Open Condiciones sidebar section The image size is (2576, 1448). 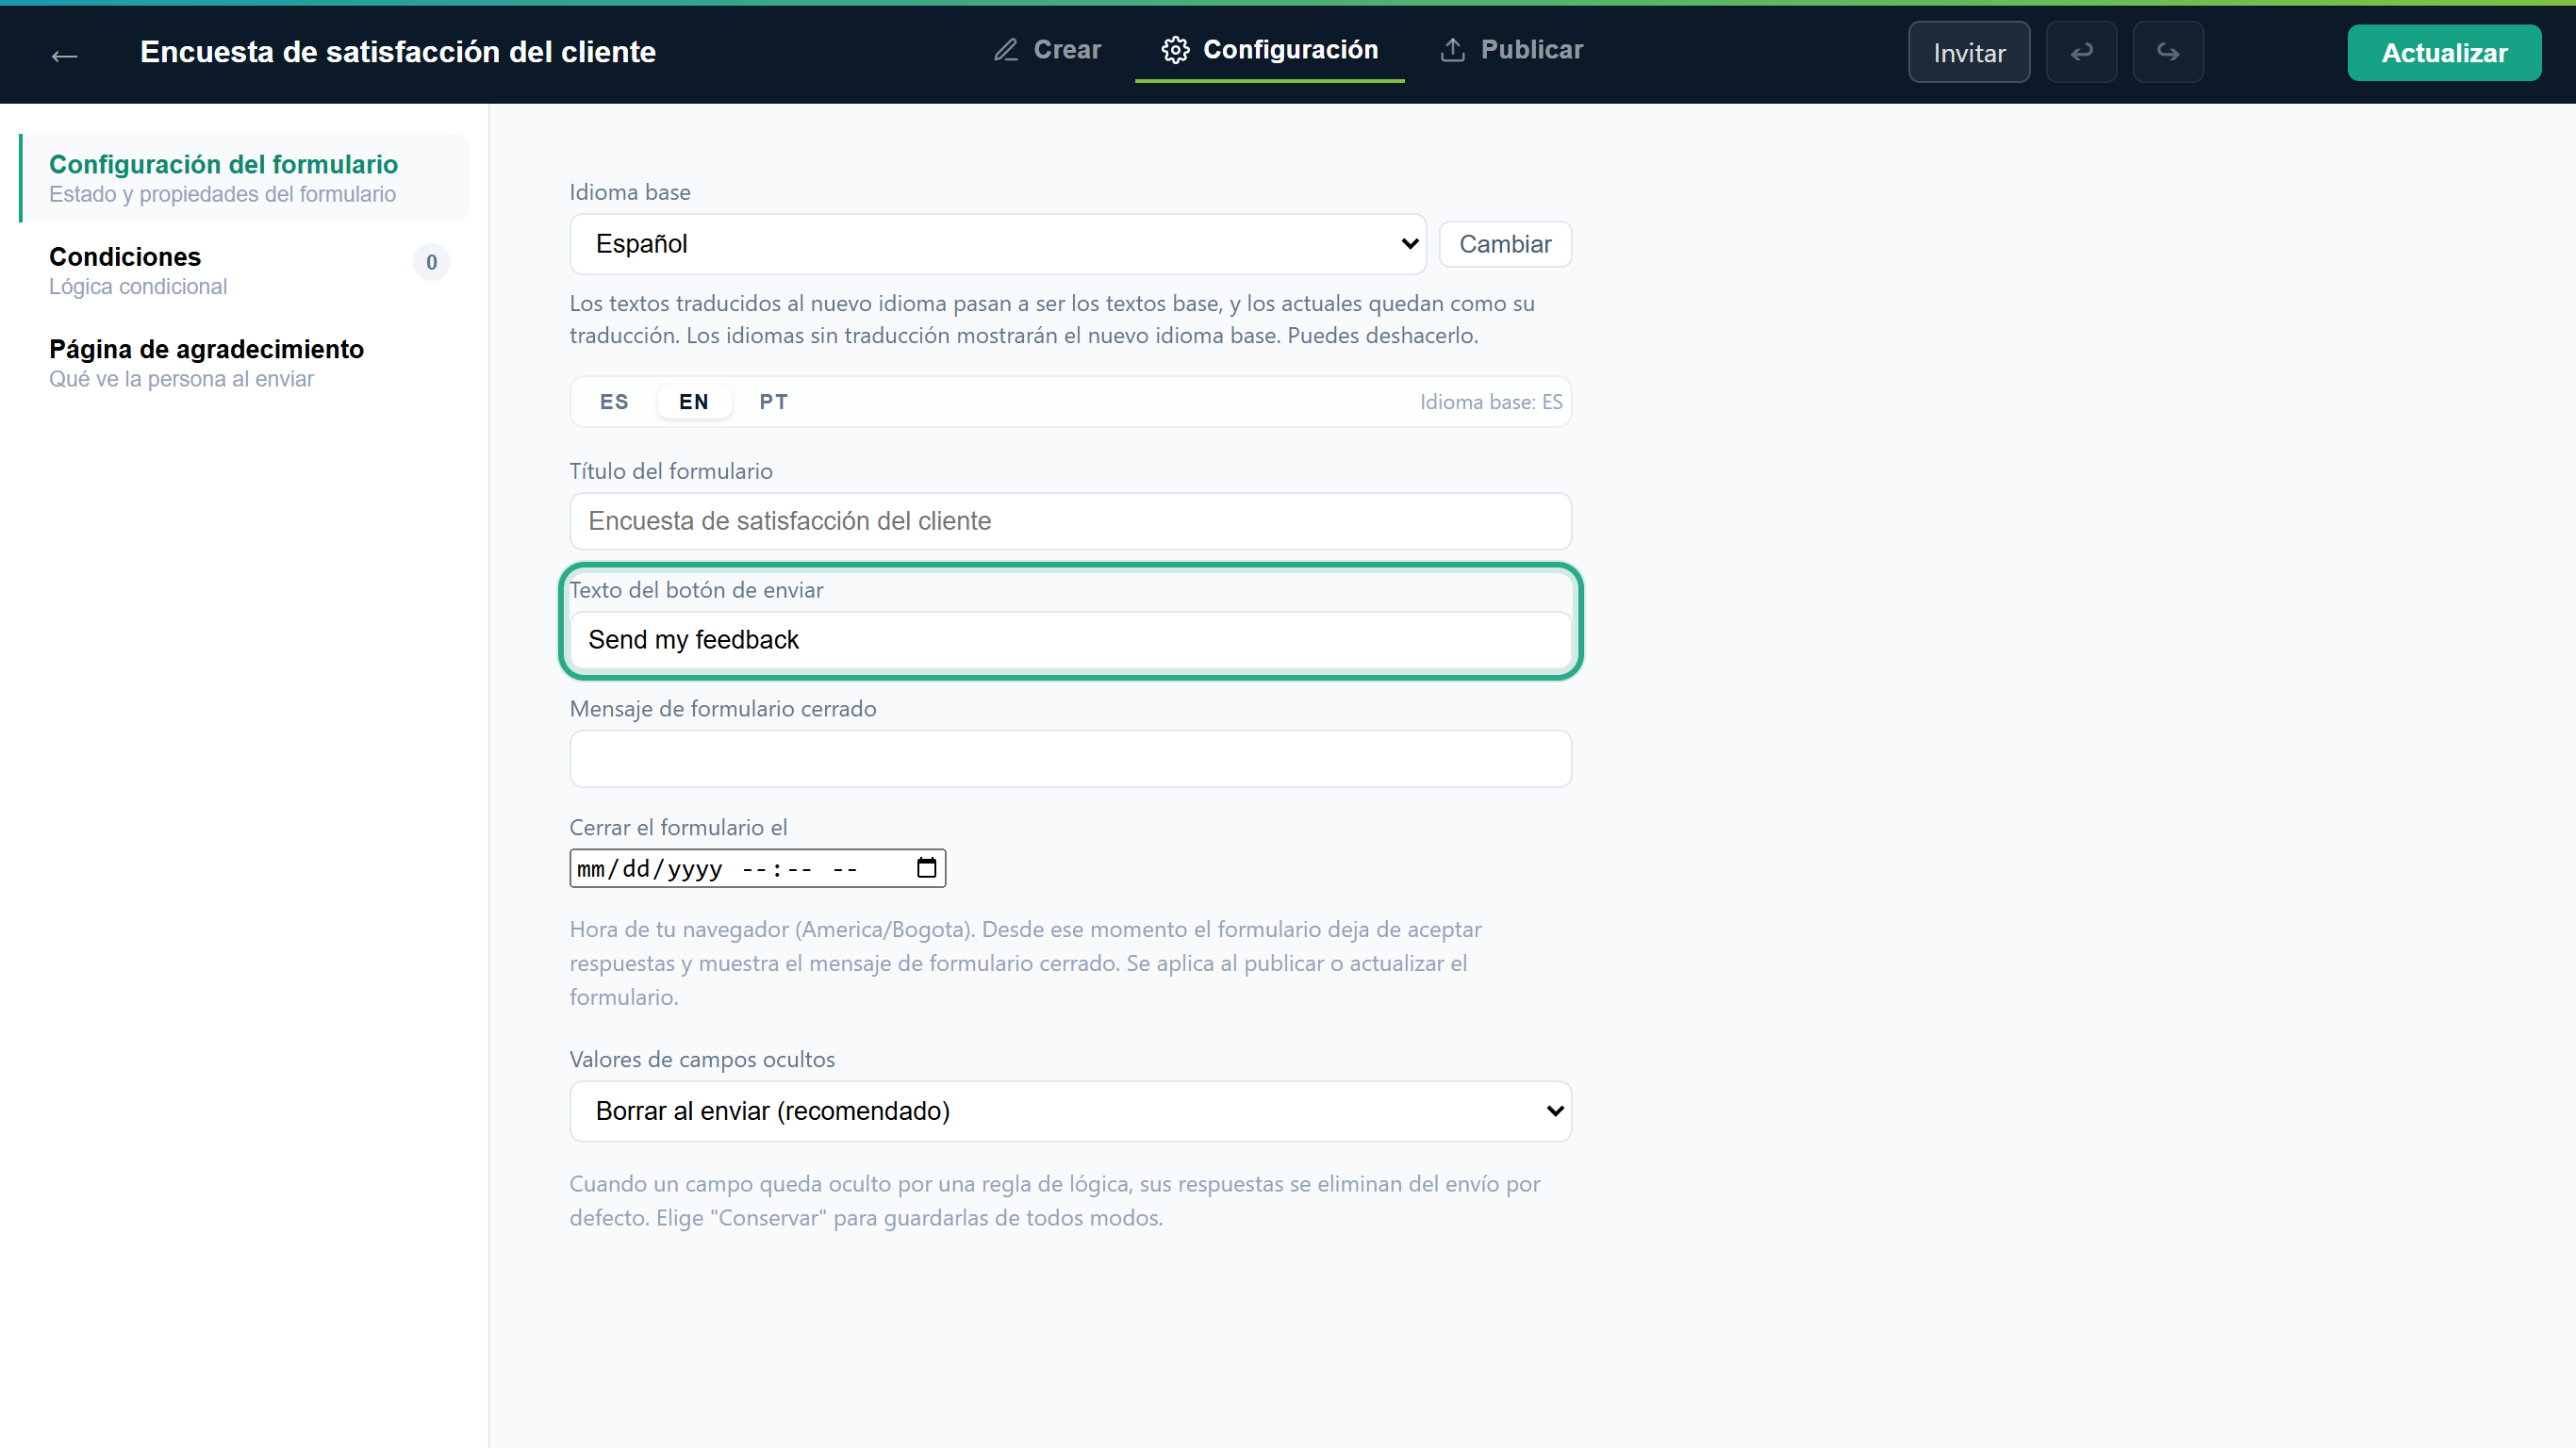243,271
